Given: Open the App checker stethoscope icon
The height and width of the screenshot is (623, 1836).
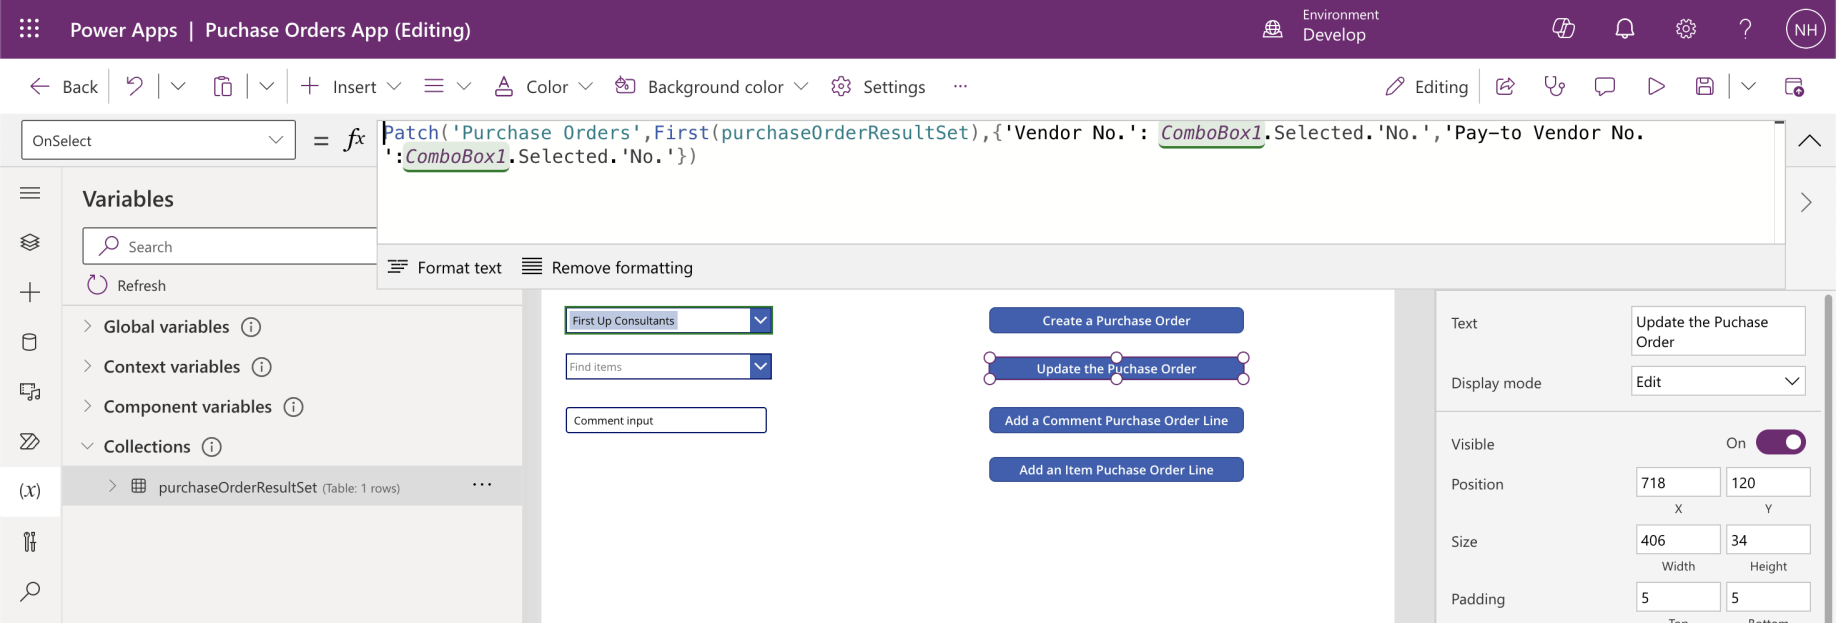Looking at the screenshot, I should pyautogui.click(x=1554, y=87).
